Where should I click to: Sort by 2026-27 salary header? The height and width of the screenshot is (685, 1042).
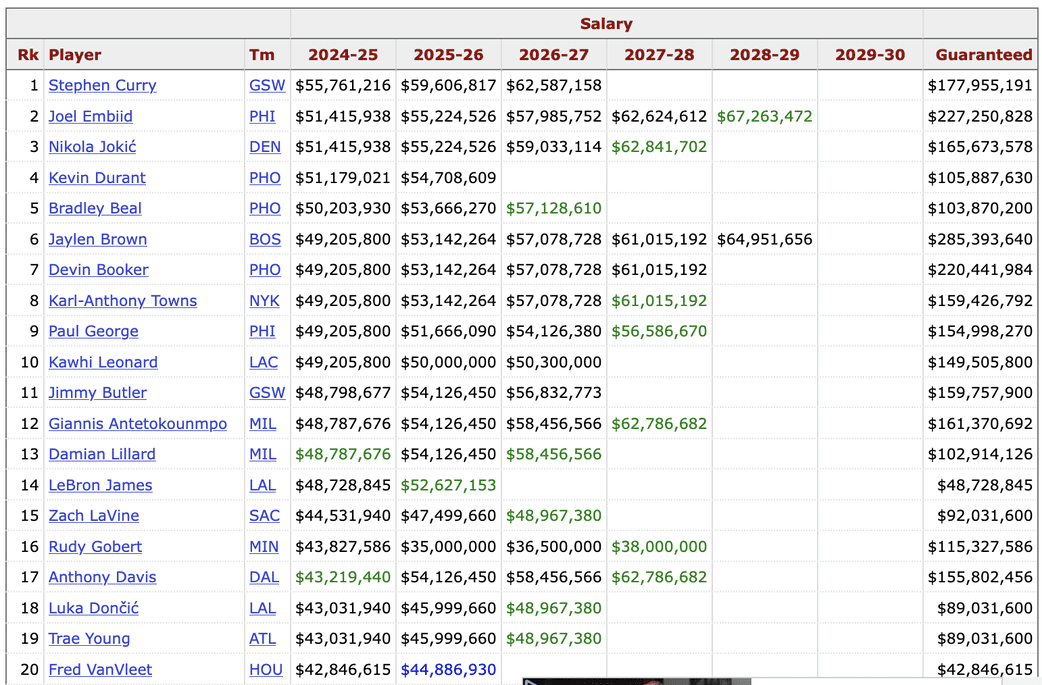554,55
